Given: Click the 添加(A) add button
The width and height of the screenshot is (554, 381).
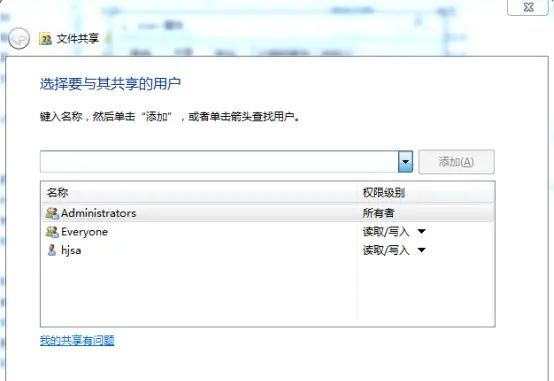Looking at the screenshot, I should [x=456, y=162].
